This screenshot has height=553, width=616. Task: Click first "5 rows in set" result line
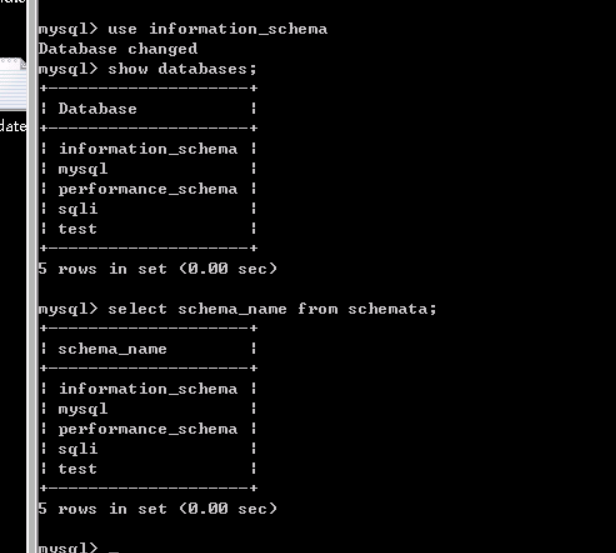pyautogui.click(x=158, y=269)
